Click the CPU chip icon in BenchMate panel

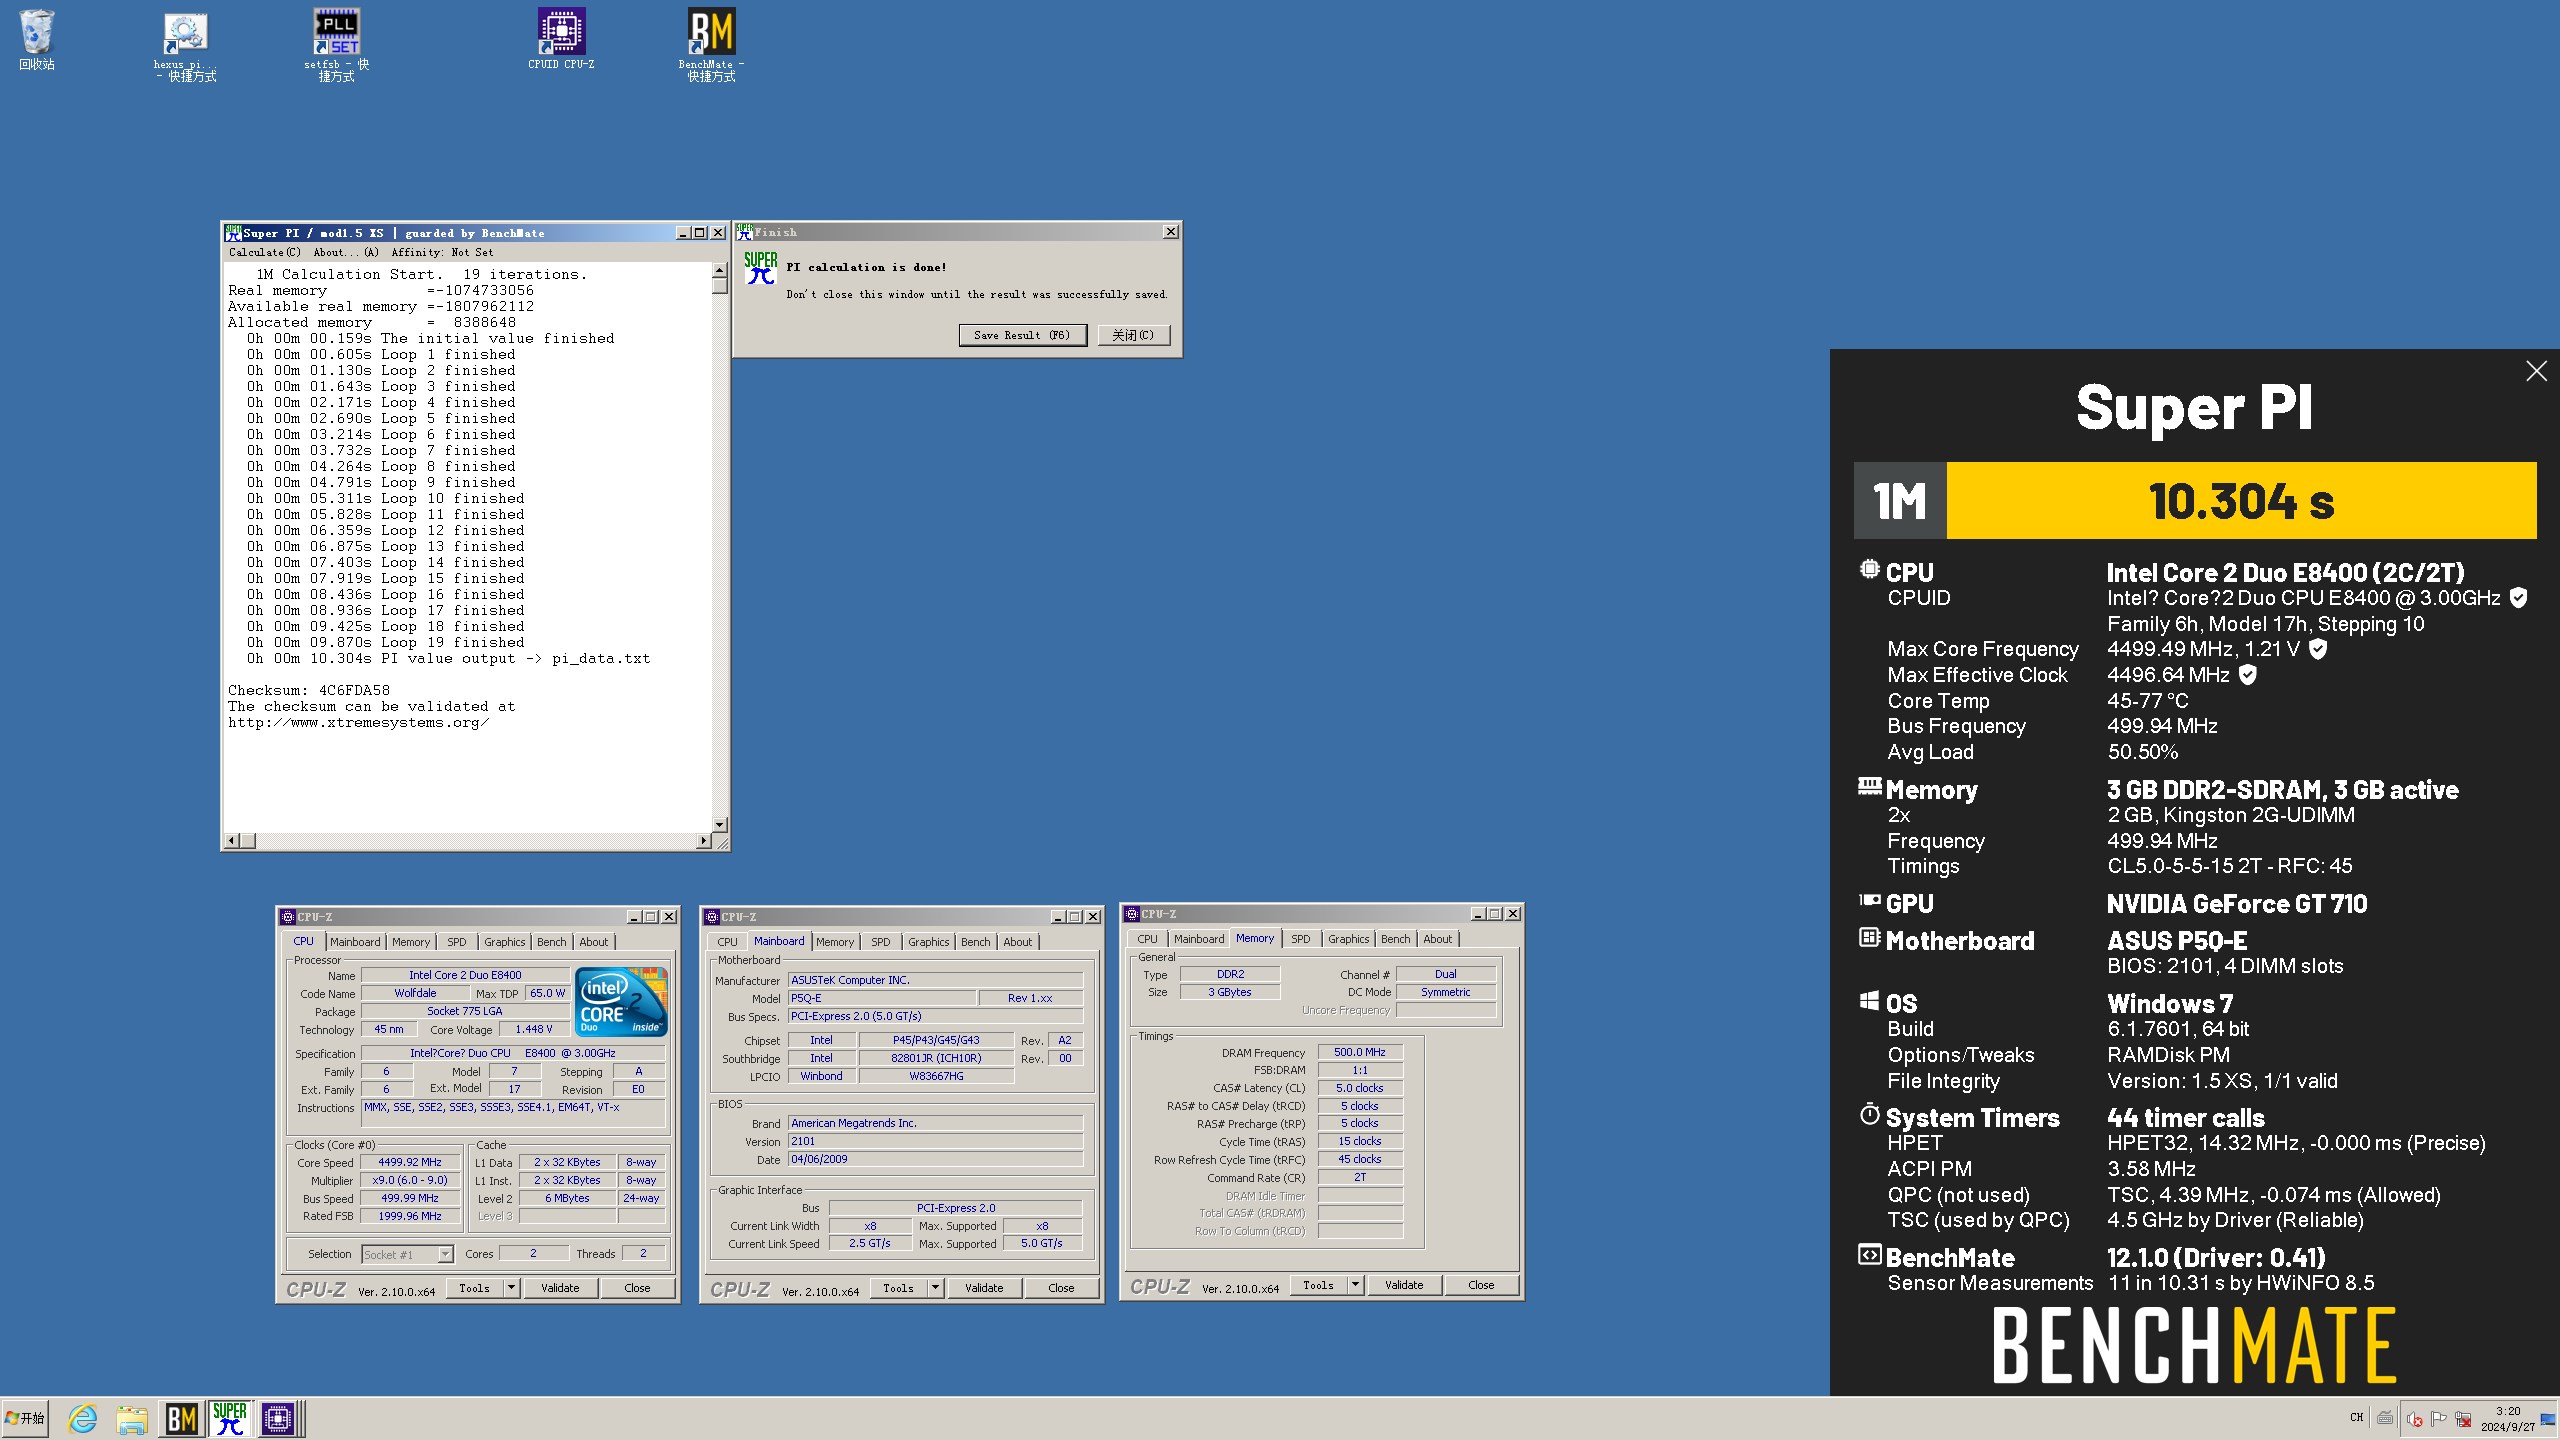(1869, 570)
